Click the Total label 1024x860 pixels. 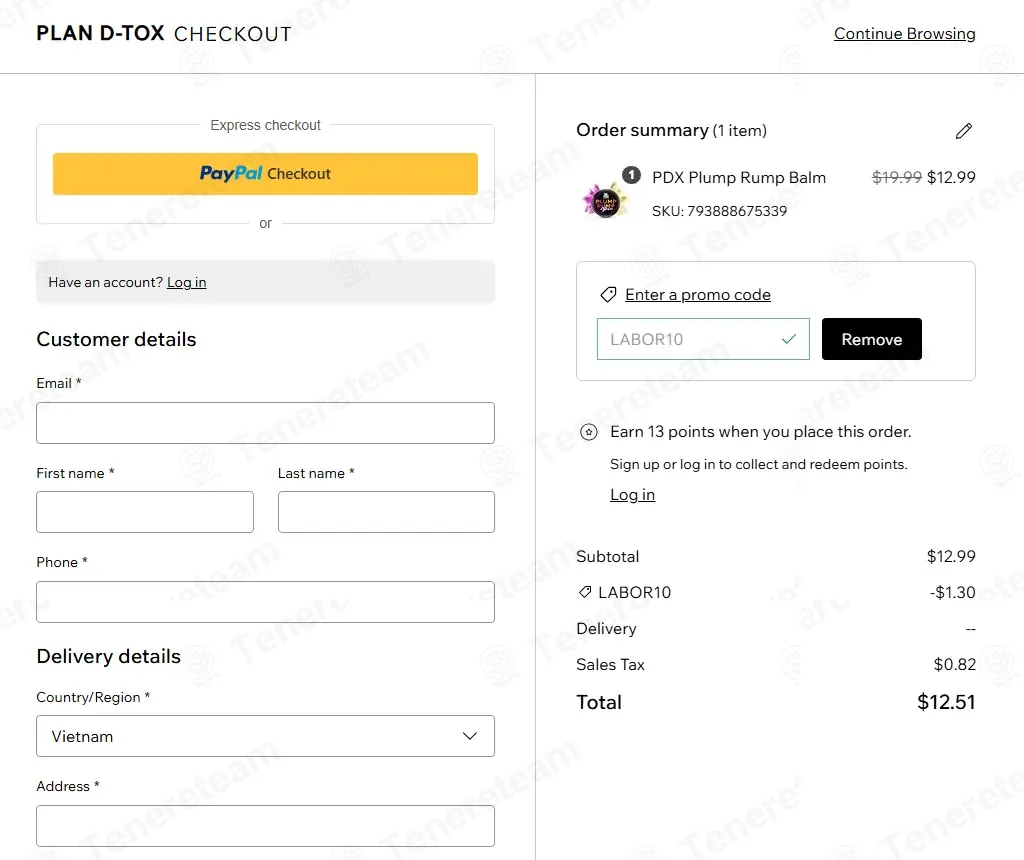tap(599, 702)
